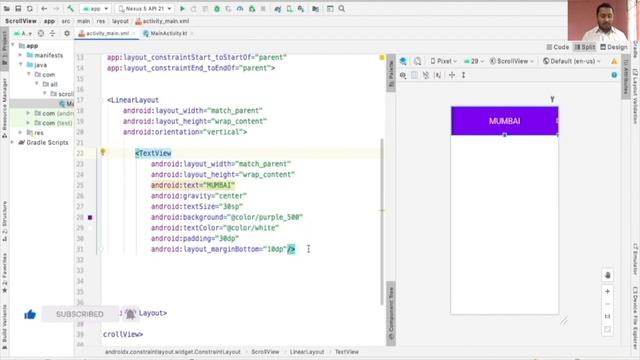
Task: Toggle autoconnect to parent icon
Action: (x=414, y=76)
